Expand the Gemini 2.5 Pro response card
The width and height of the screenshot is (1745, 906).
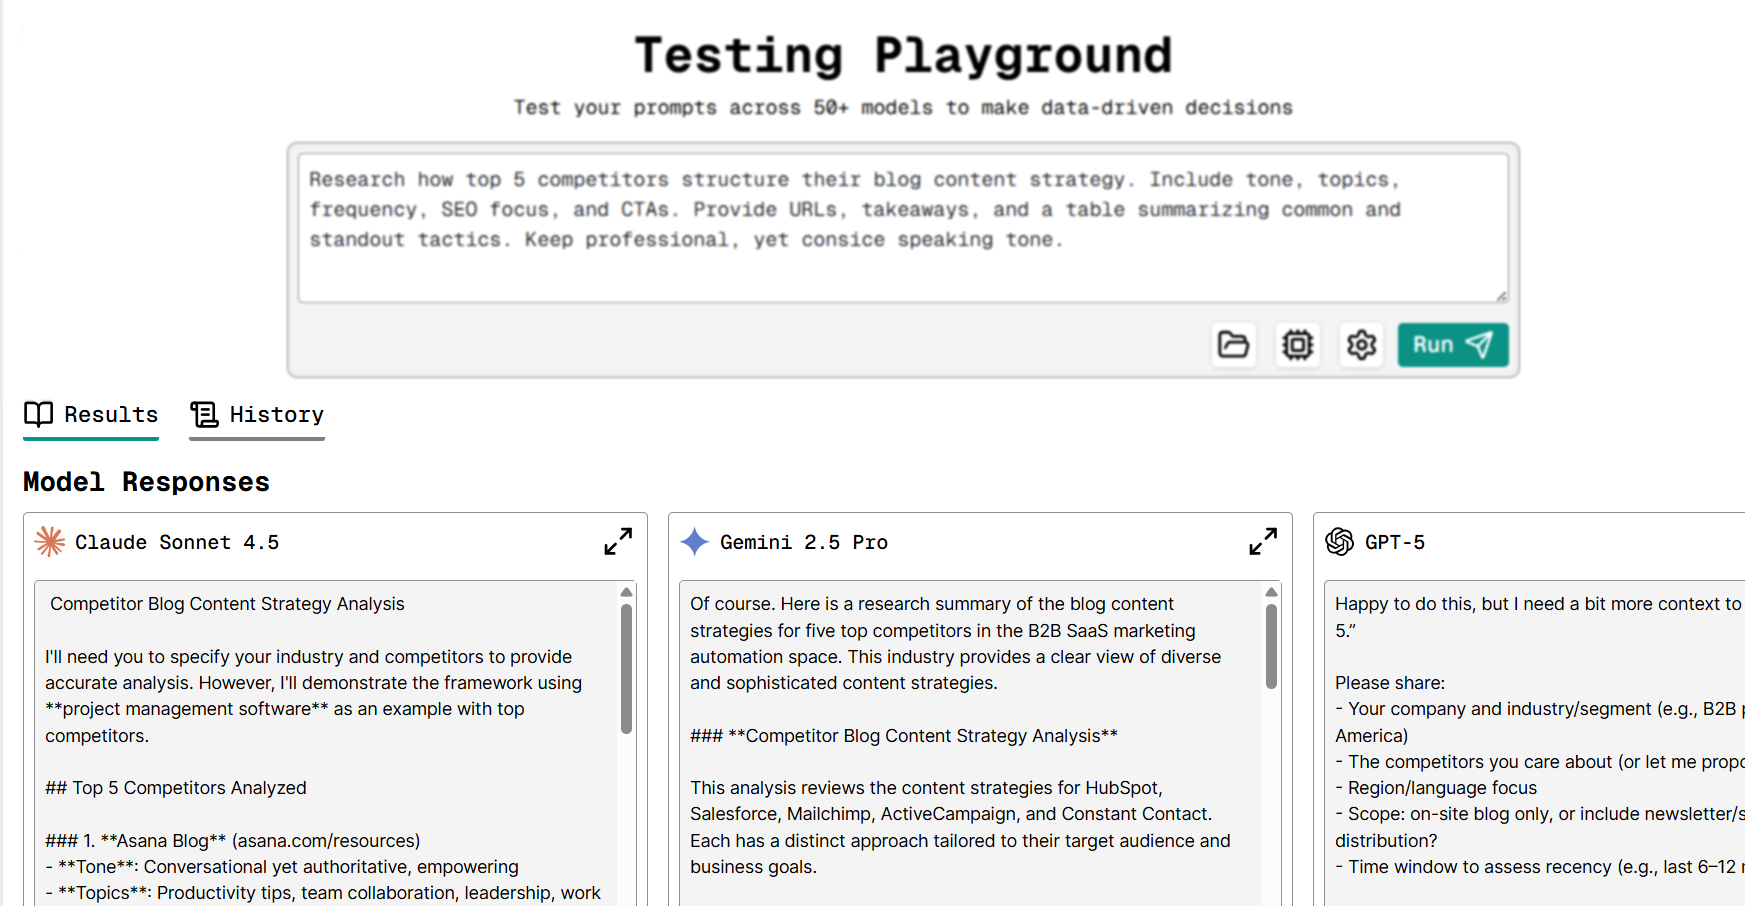point(1263,542)
